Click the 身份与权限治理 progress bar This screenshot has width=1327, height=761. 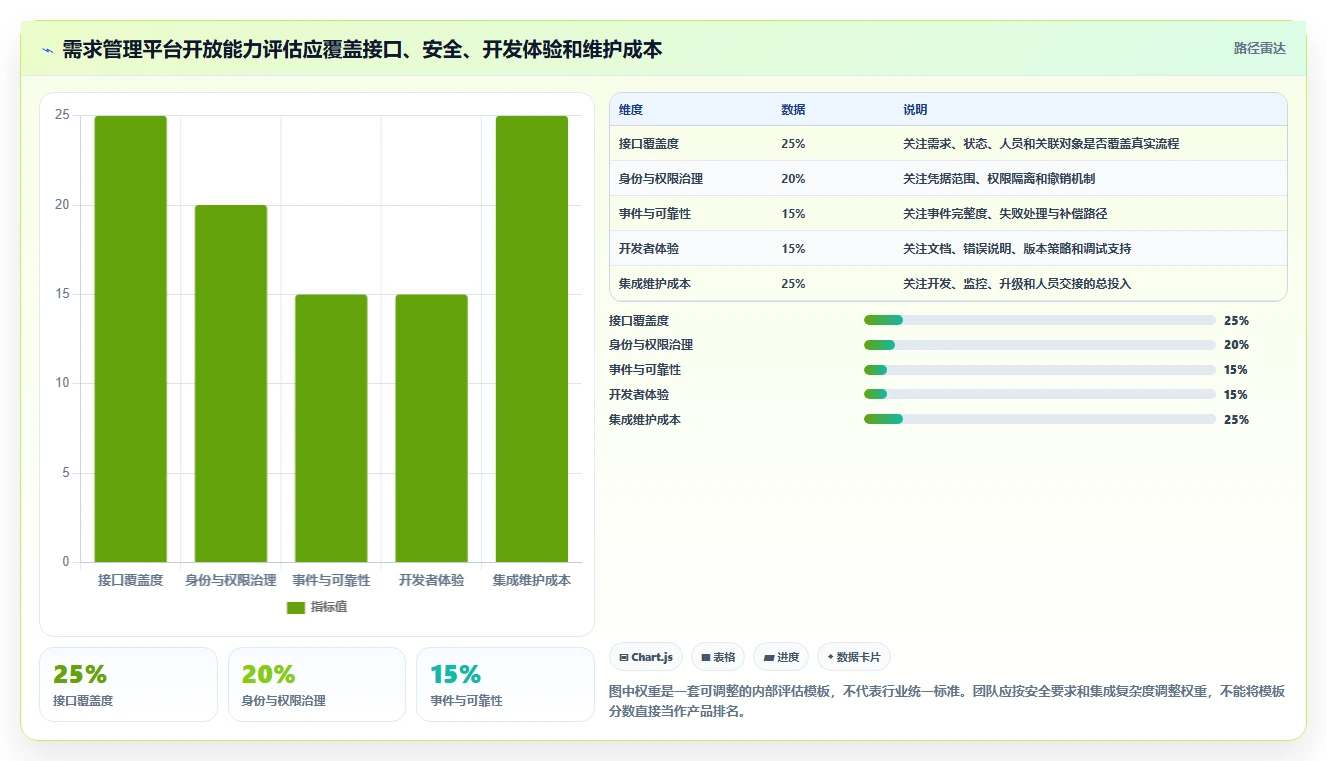1040,345
